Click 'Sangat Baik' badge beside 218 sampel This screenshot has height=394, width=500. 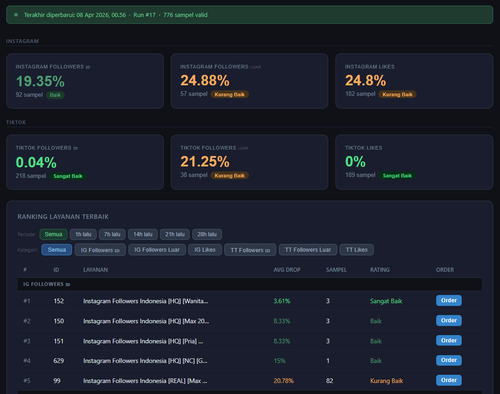tap(68, 176)
